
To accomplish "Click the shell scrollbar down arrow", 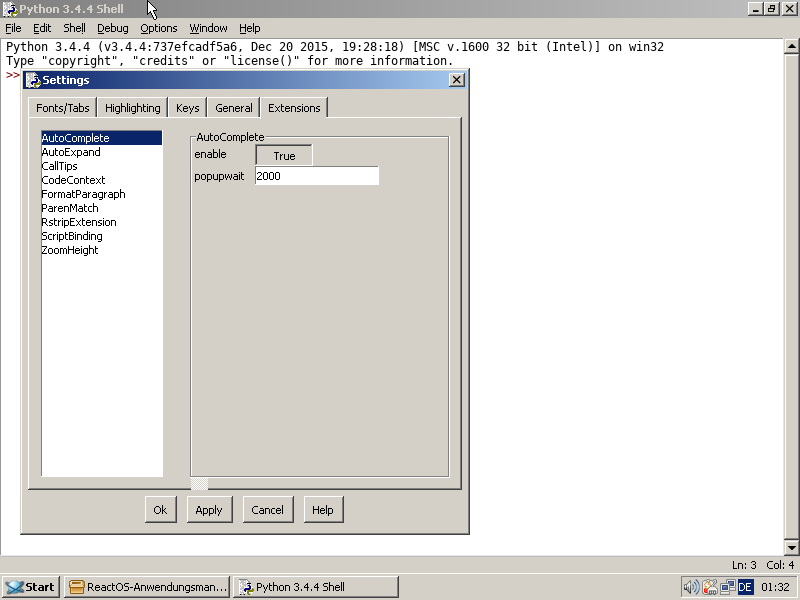I will click(x=791, y=548).
